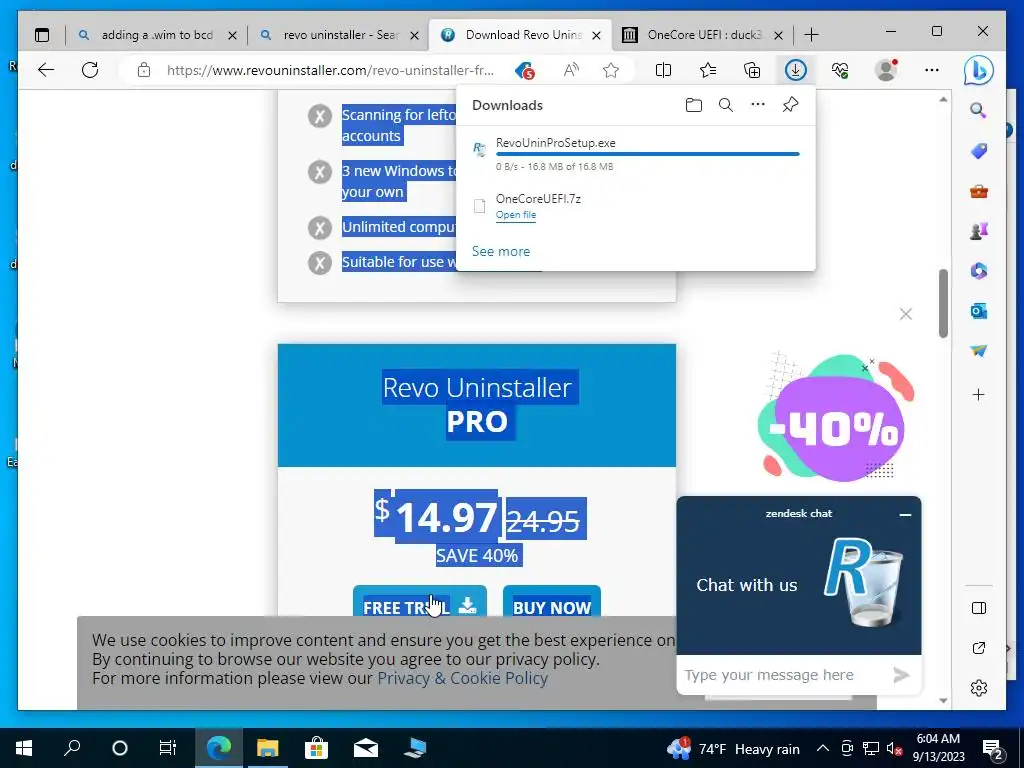
Task: Add this page to favorites star
Action: coord(611,70)
